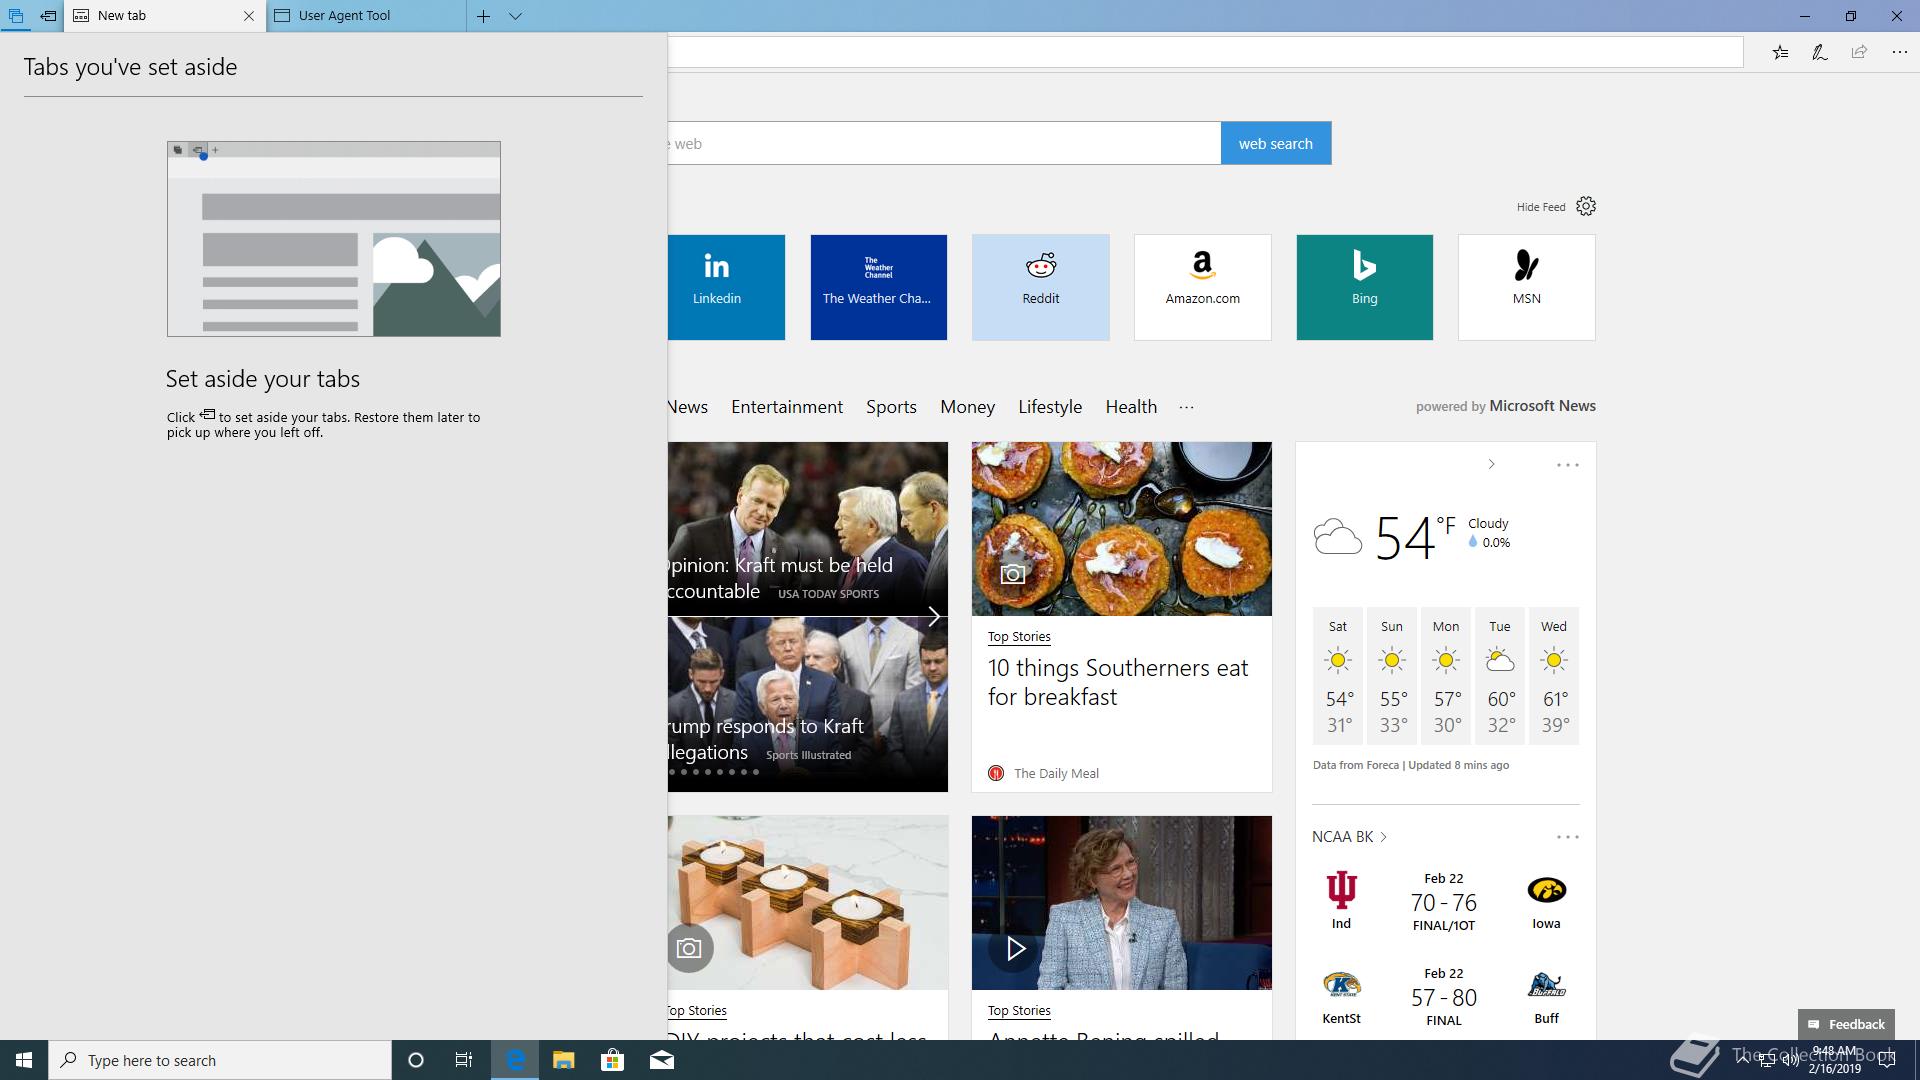Screen dimensions: 1920x1080
Task: Click the weather card next arrow
Action: click(x=1491, y=464)
